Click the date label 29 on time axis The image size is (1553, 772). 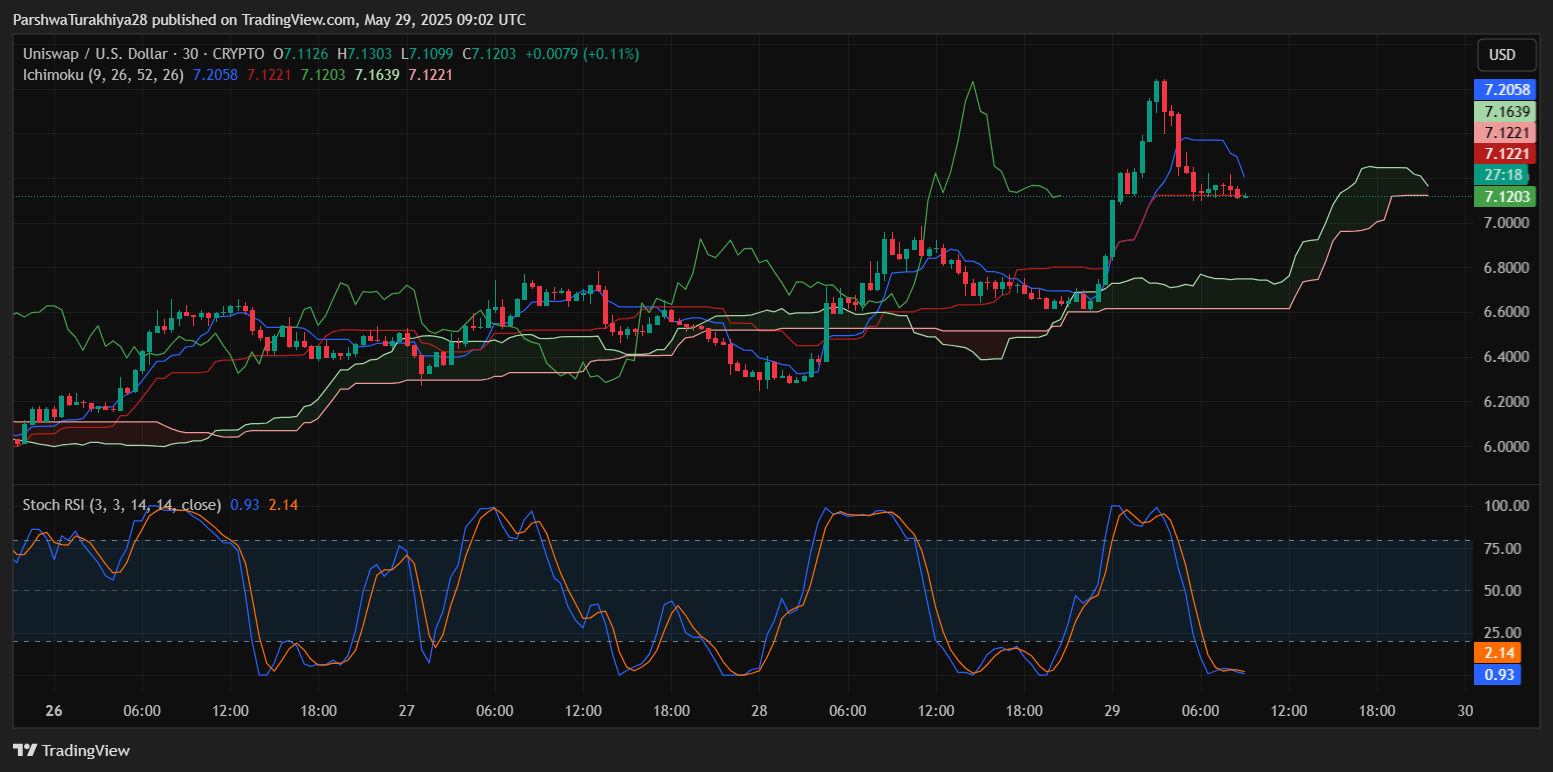pyautogui.click(x=1112, y=711)
